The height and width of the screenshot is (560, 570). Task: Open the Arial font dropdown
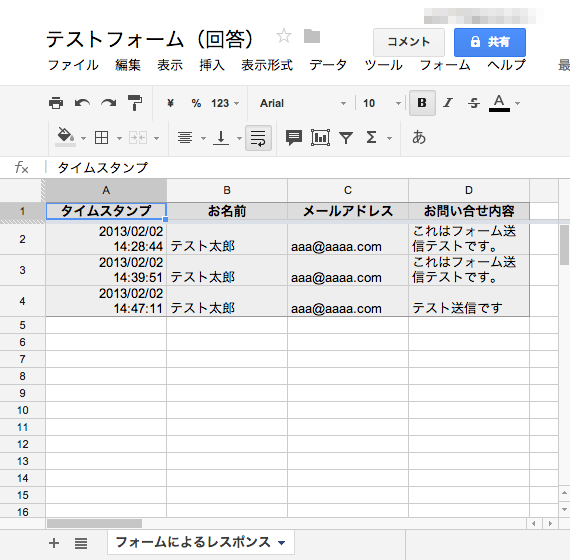point(302,103)
